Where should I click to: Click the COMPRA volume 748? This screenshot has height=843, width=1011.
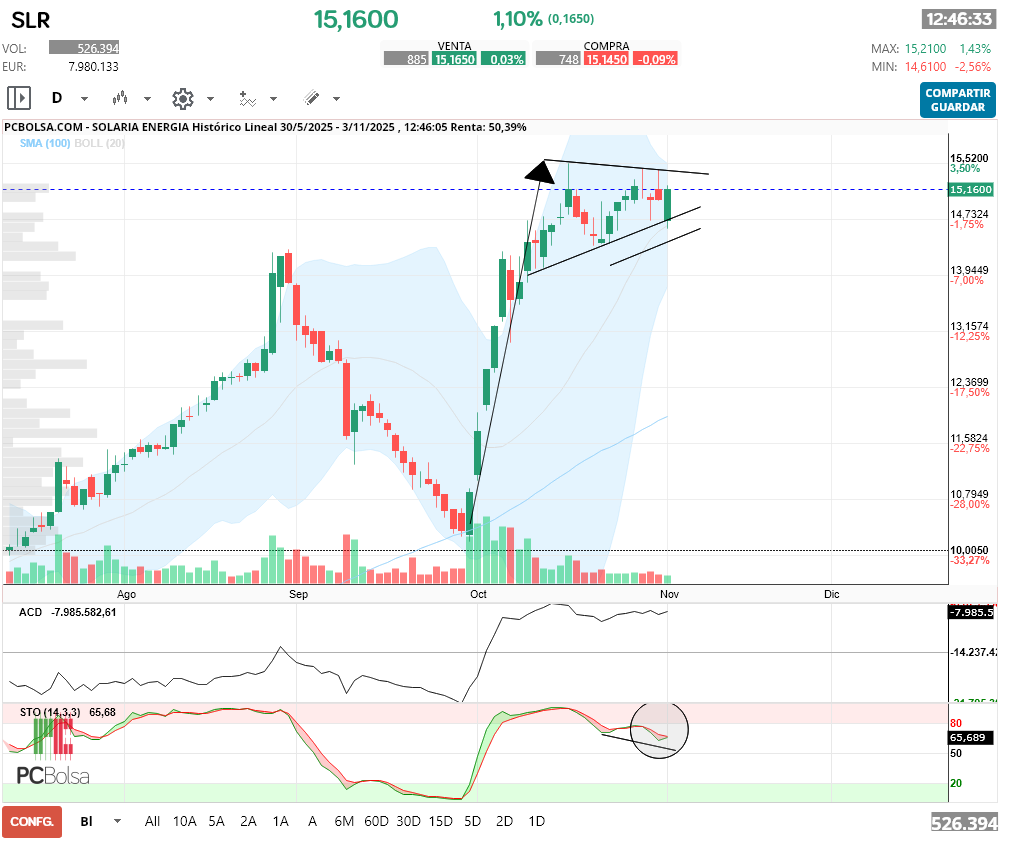pos(558,59)
